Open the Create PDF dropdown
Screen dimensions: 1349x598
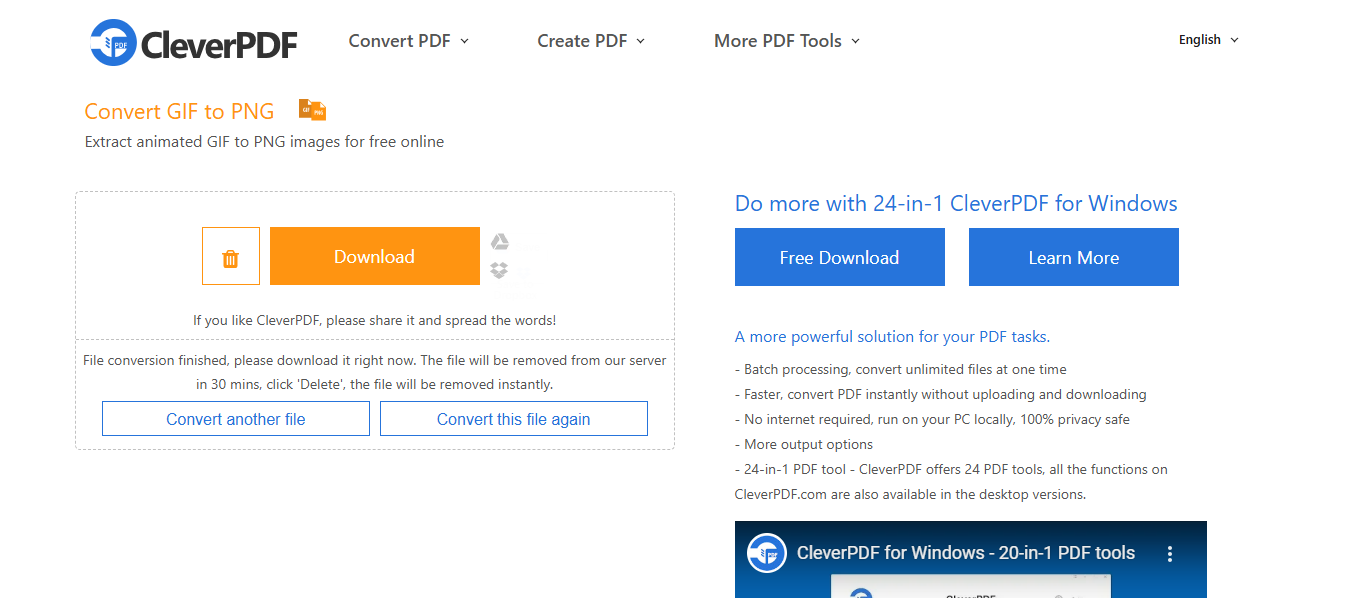click(x=591, y=41)
